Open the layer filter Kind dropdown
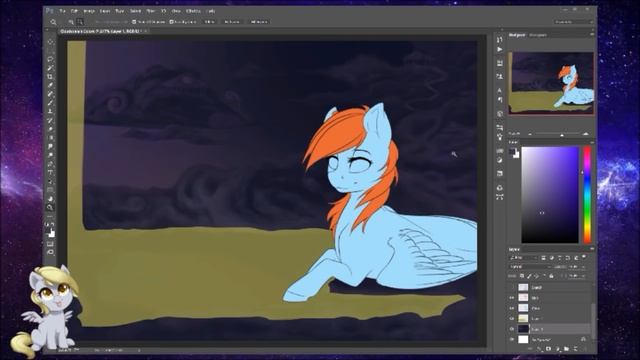640x360 pixels. coord(524,258)
